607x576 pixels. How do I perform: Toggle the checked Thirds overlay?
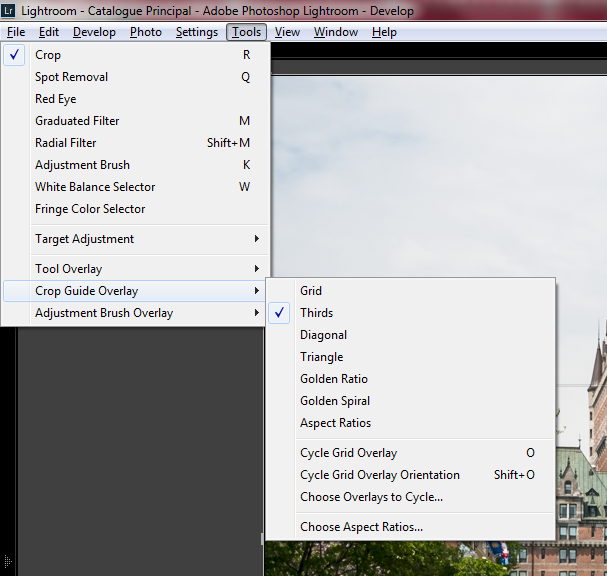coord(411,313)
